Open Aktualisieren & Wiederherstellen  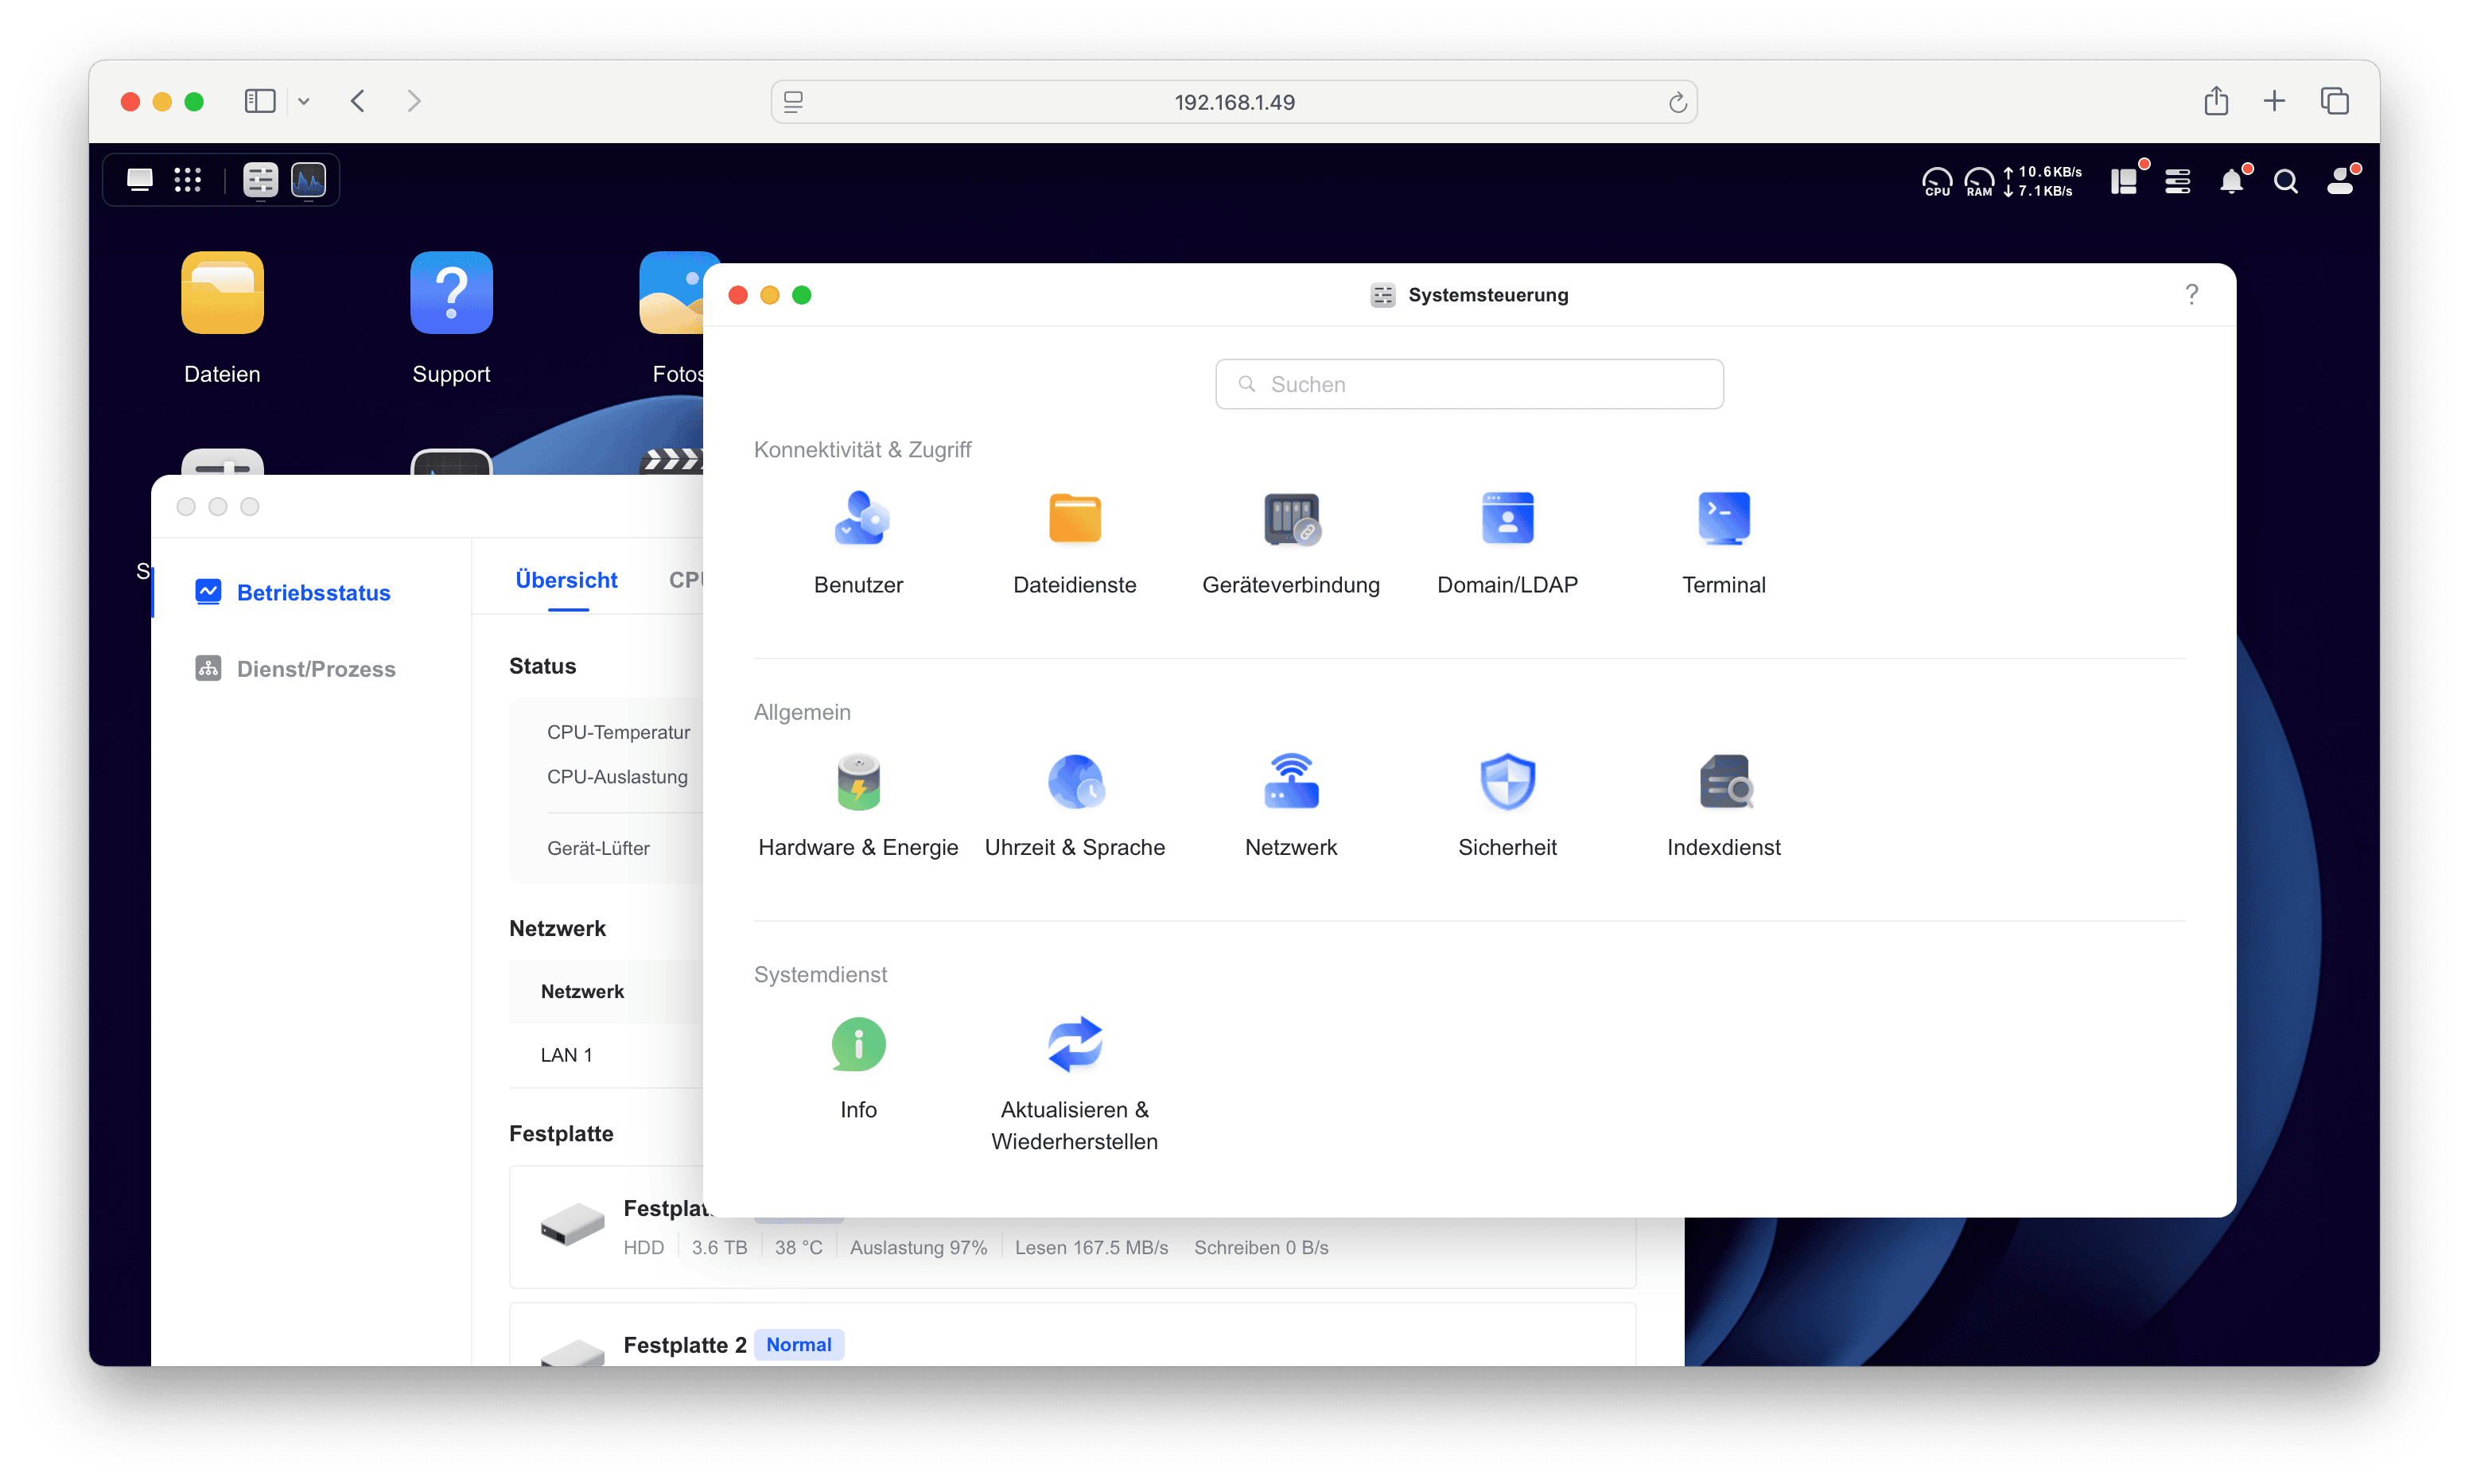coord(1074,1045)
